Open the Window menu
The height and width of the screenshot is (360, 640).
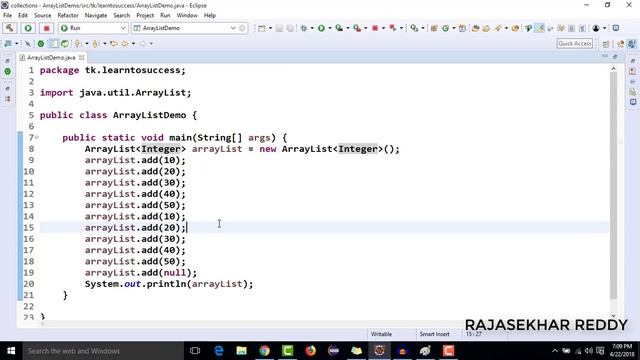tap(187, 16)
